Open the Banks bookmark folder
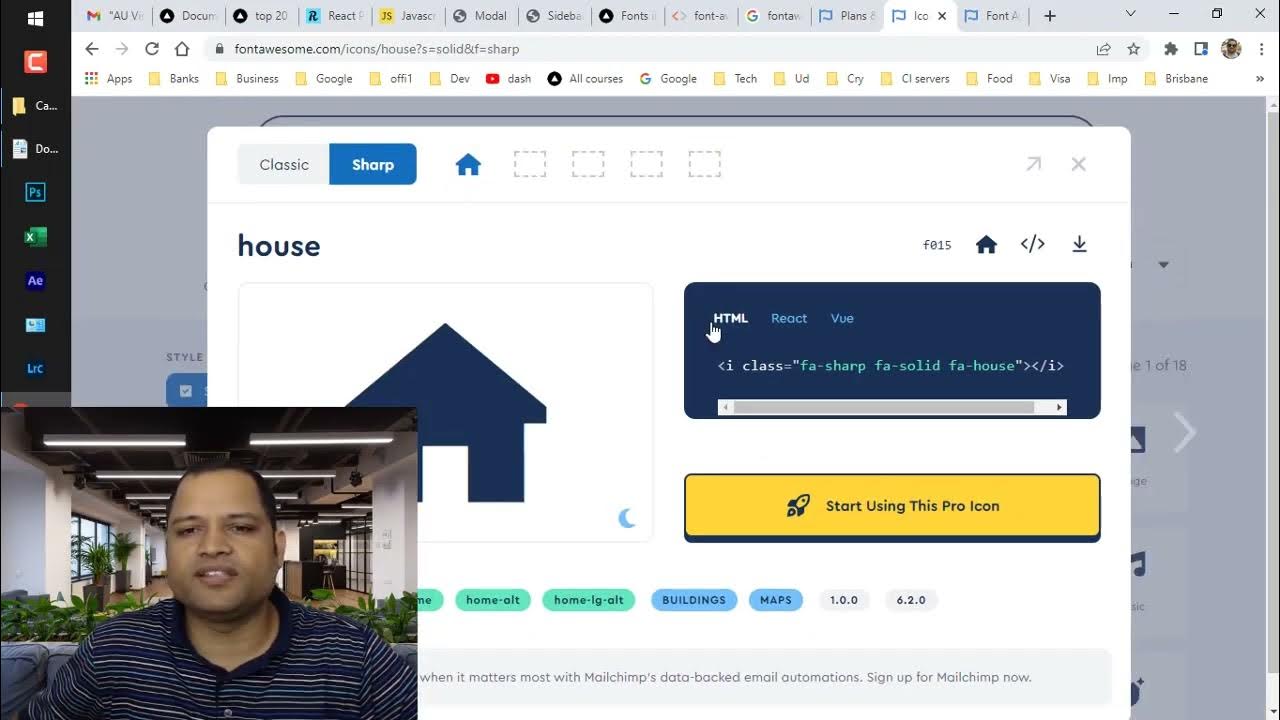 174,79
